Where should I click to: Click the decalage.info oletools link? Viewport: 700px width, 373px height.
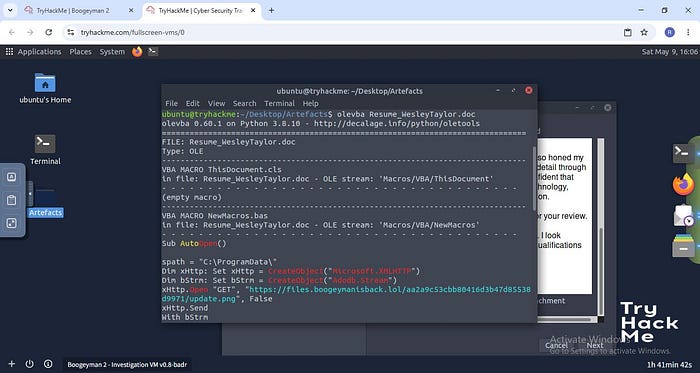point(397,124)
